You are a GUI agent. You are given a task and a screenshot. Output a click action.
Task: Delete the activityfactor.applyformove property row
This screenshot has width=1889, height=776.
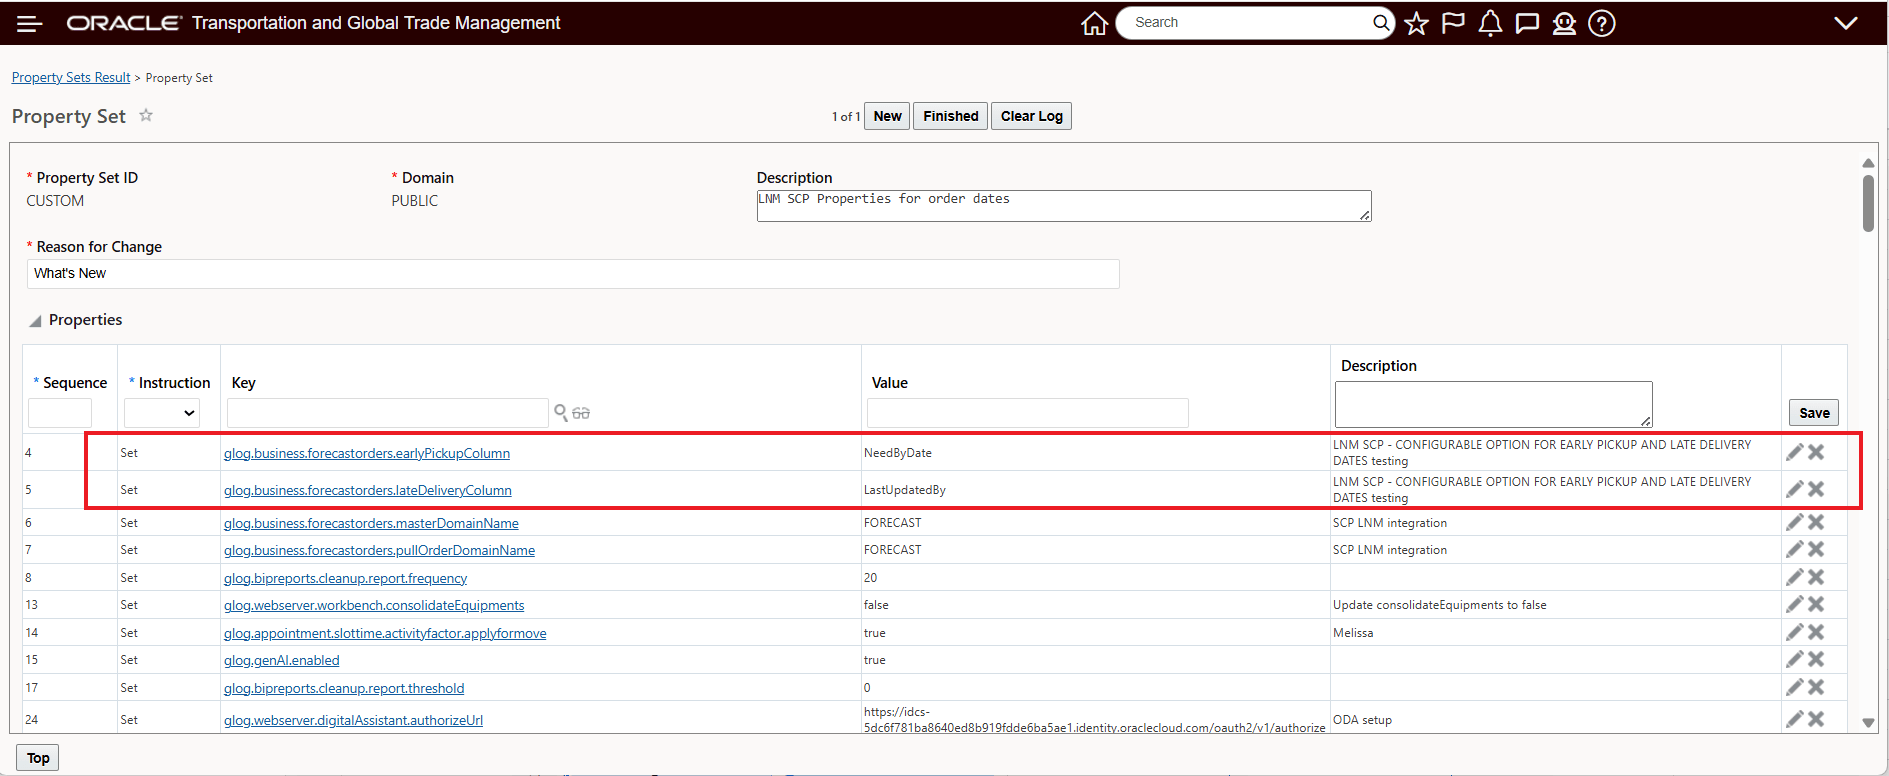coord(1816,632)
